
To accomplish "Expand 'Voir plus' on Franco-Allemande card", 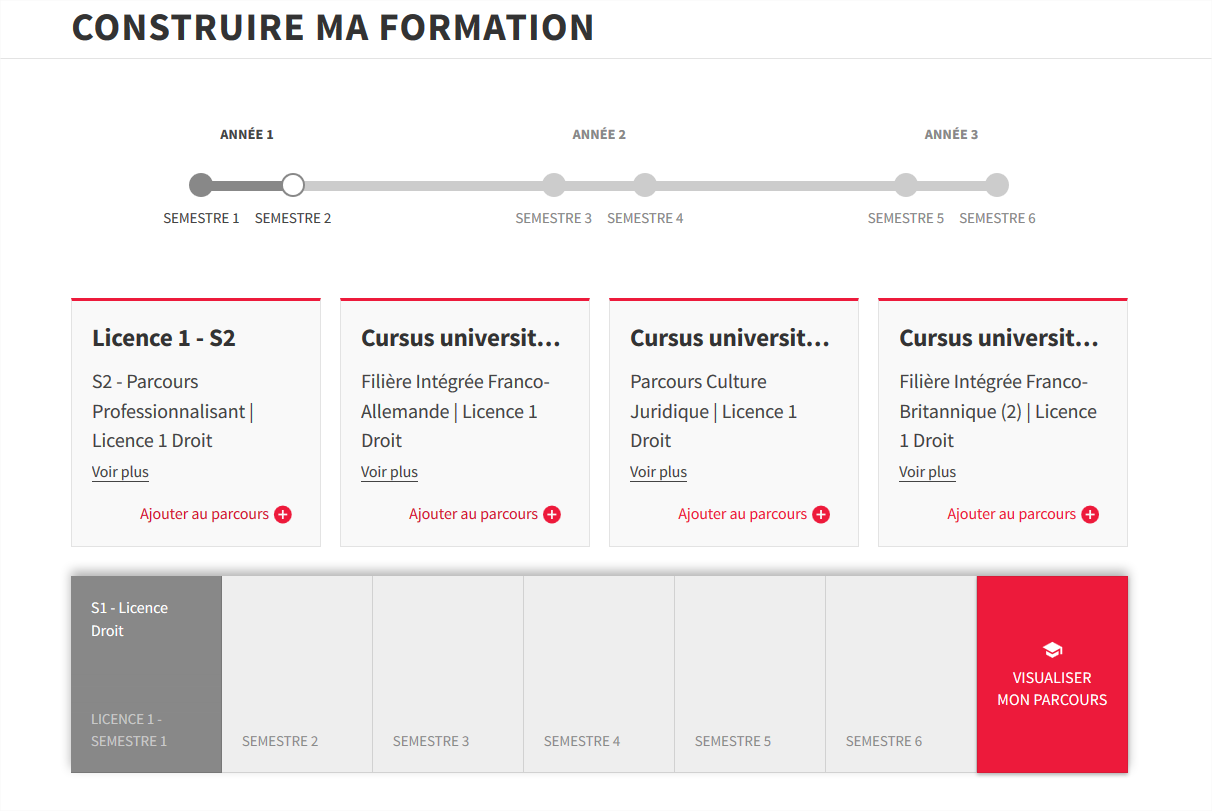I will click(389, 472).
